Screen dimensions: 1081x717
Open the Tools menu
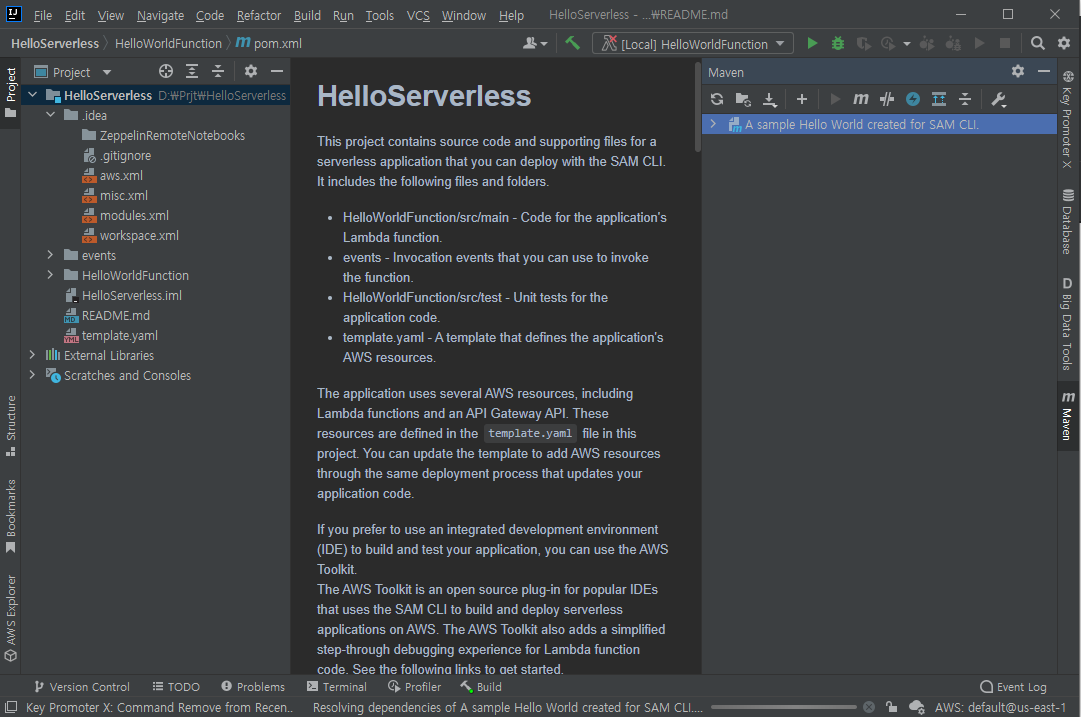point(379,15)
